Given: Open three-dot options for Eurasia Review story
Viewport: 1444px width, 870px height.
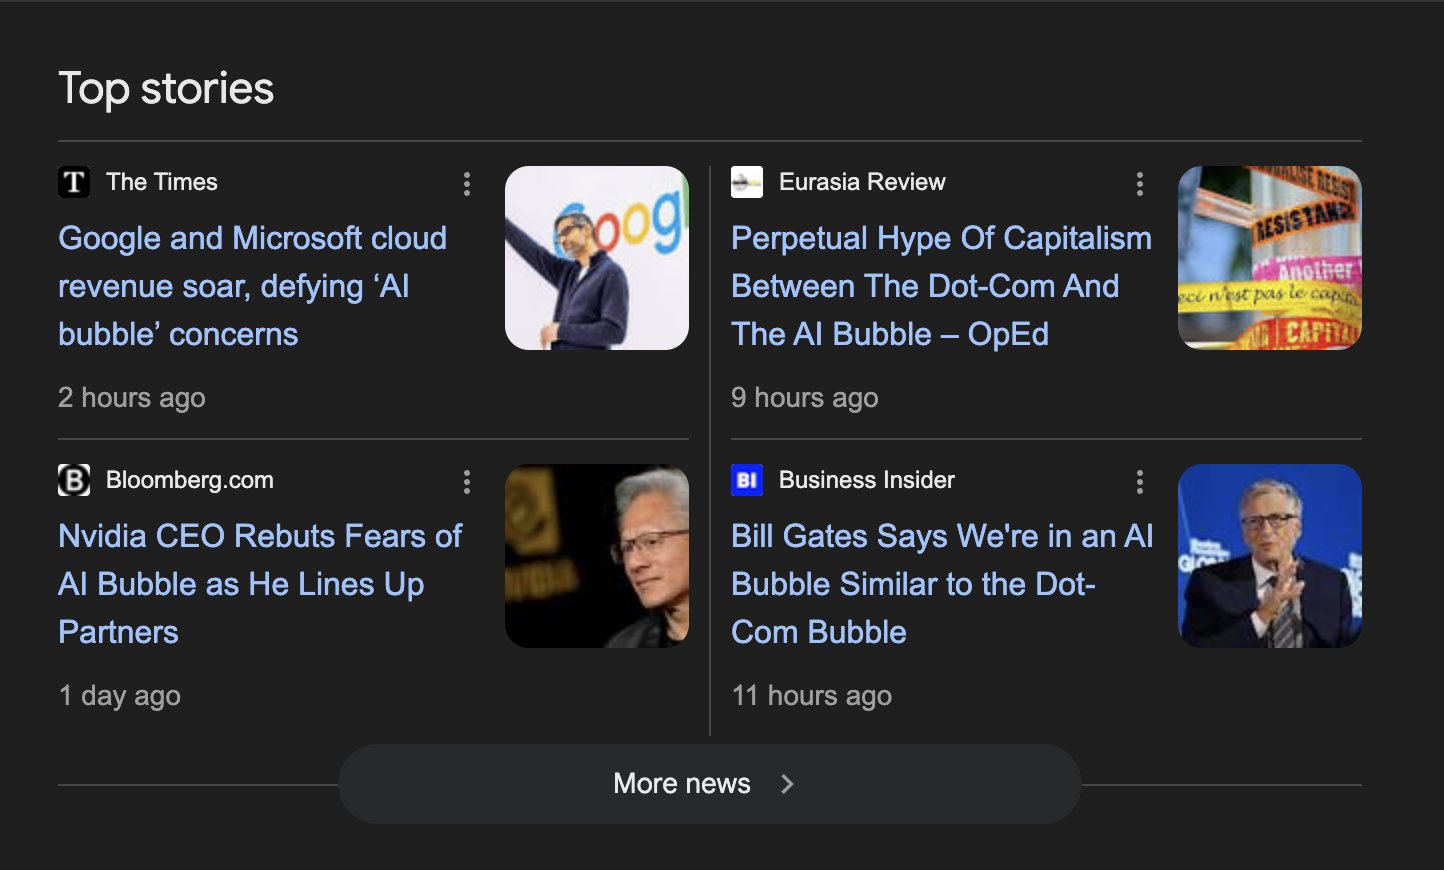Looking at the screenshot, I should click(1139, 183).
